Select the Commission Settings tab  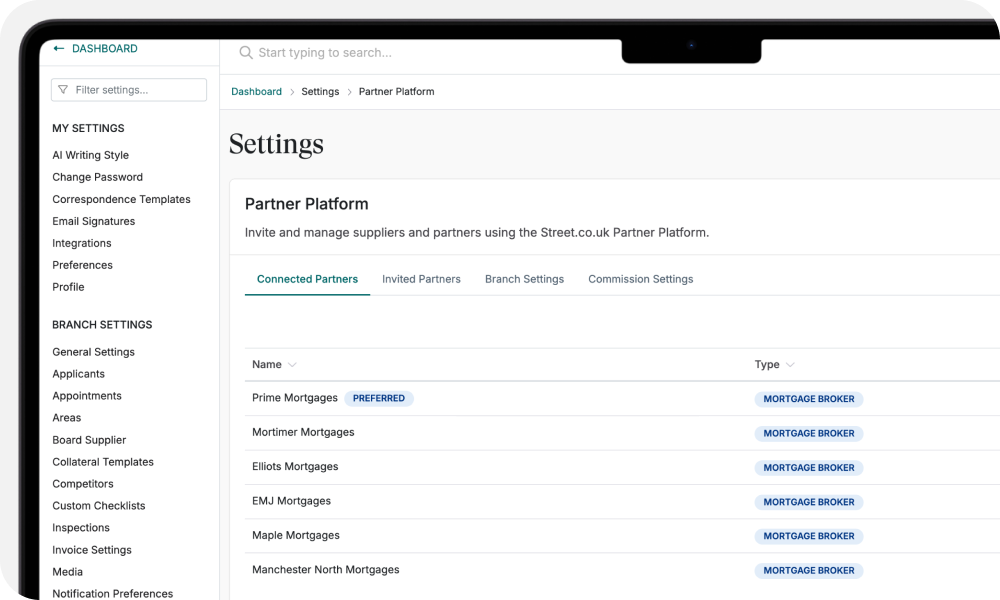coord(640,279)
